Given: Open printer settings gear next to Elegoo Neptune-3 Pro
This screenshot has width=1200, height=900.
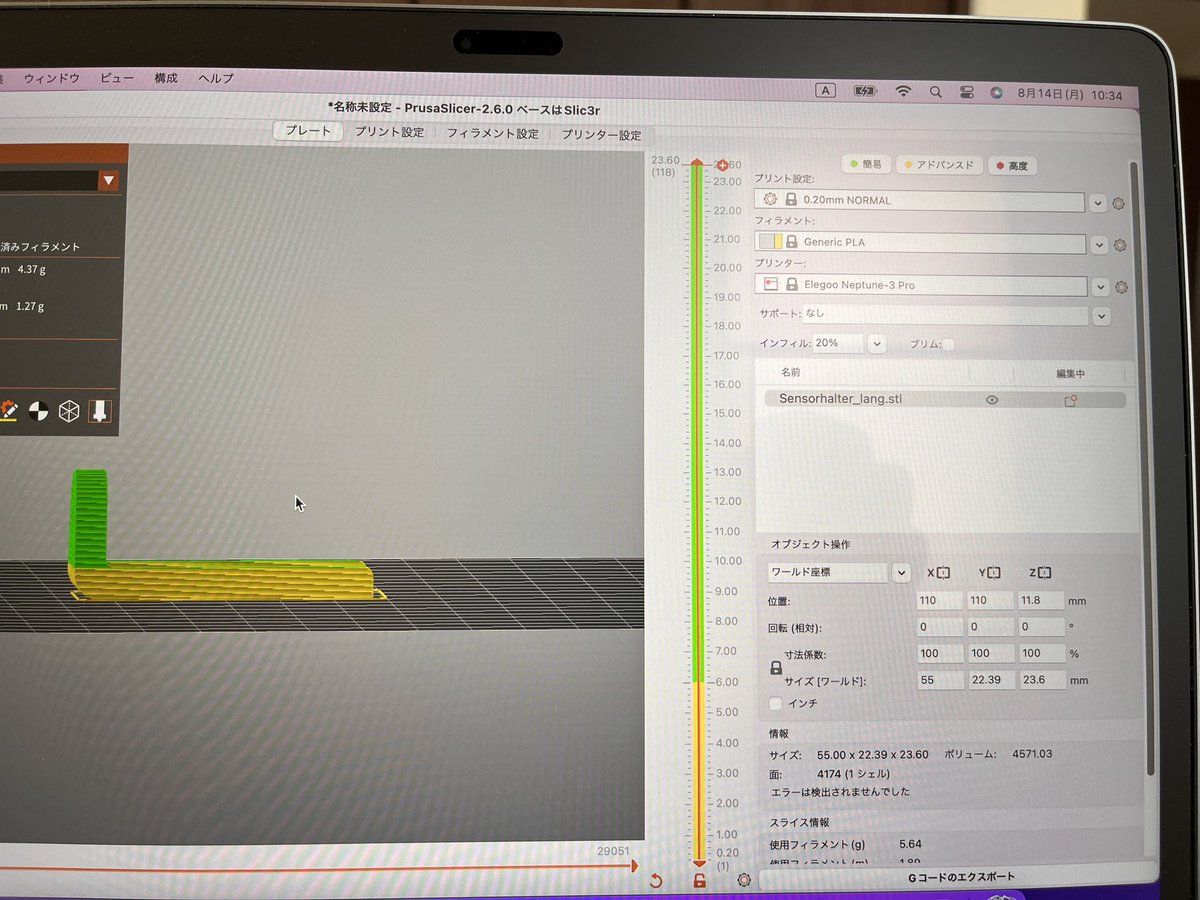Looking at the screenshot, I should (x=1121, y=287).
